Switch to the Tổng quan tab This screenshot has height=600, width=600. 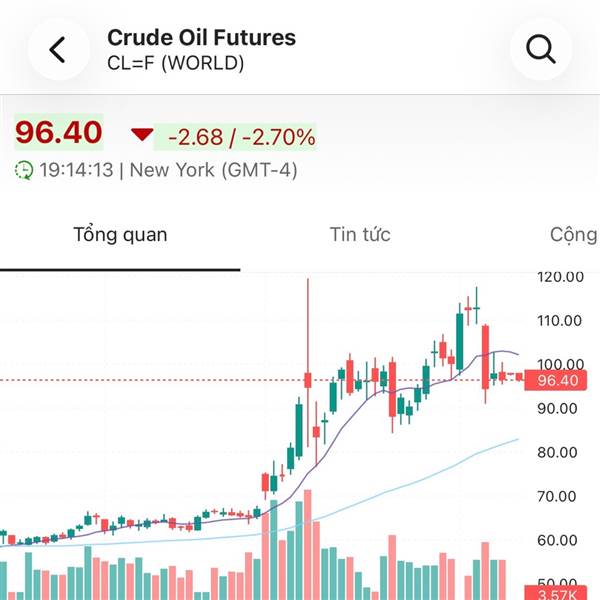click(120, 236)
